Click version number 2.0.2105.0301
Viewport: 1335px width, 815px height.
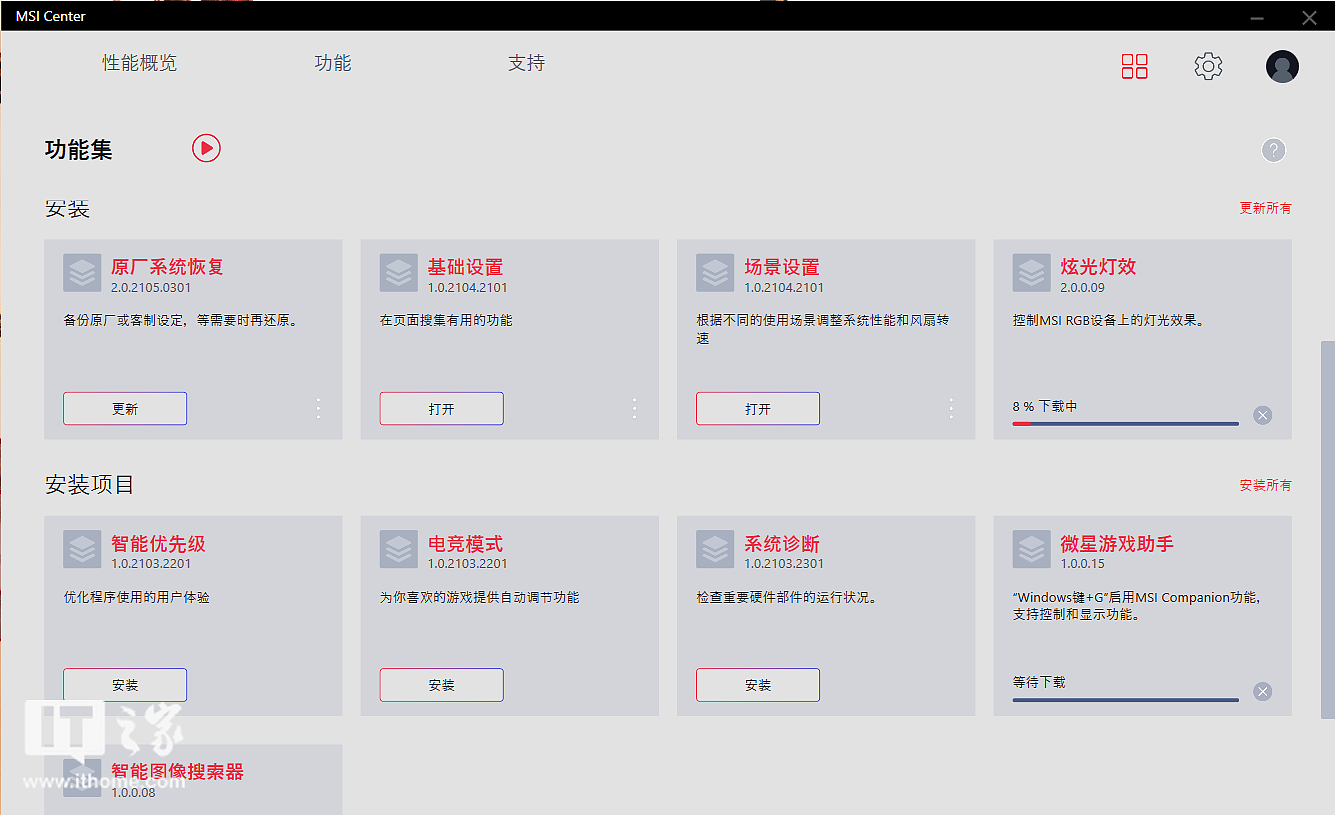(x=151, y=288)
